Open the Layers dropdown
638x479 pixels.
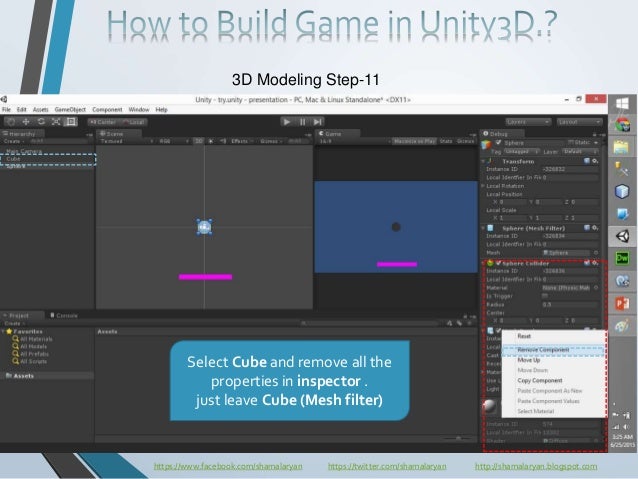point(528,122)
